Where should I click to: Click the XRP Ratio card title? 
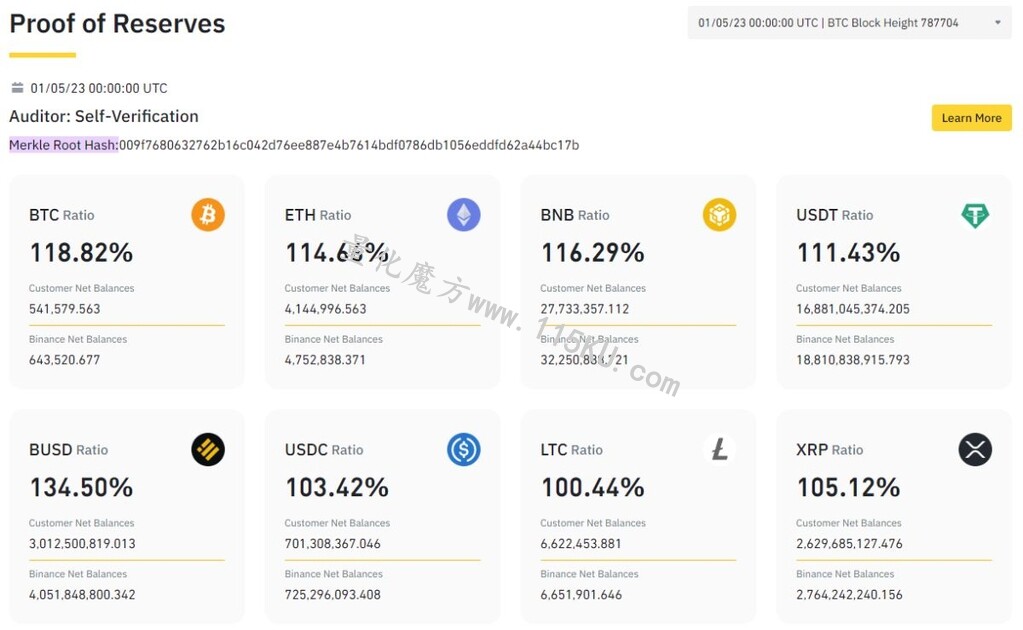pyautogui.click(x=830, y=450)
